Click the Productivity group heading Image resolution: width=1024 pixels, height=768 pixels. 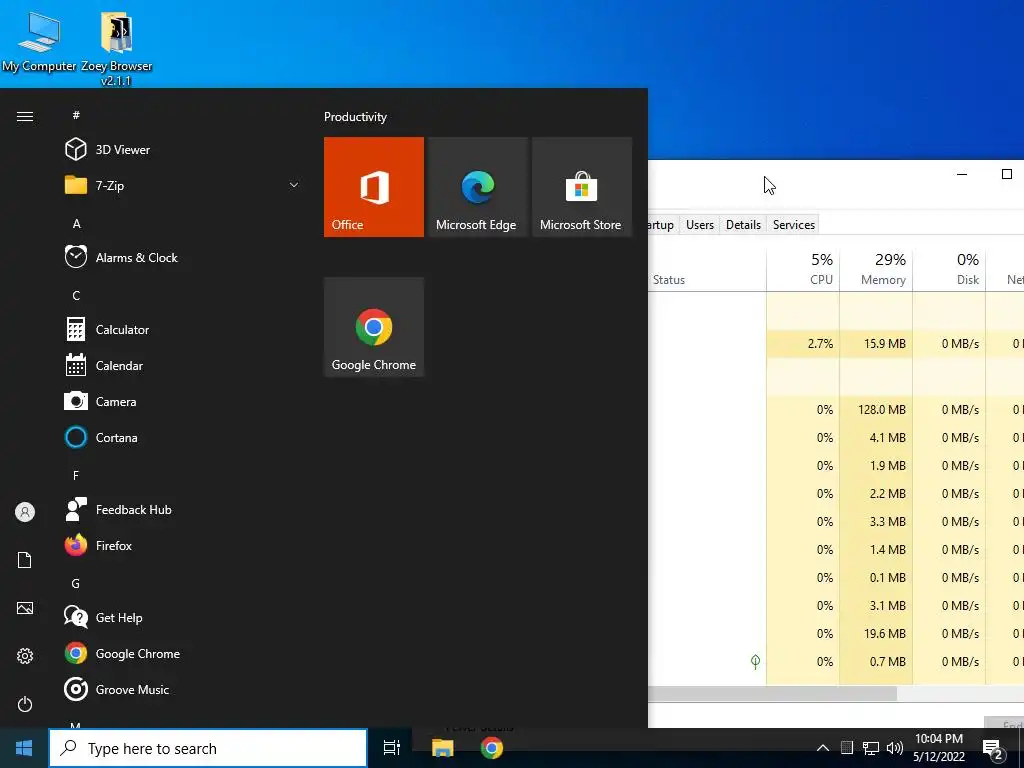(355, 117)
